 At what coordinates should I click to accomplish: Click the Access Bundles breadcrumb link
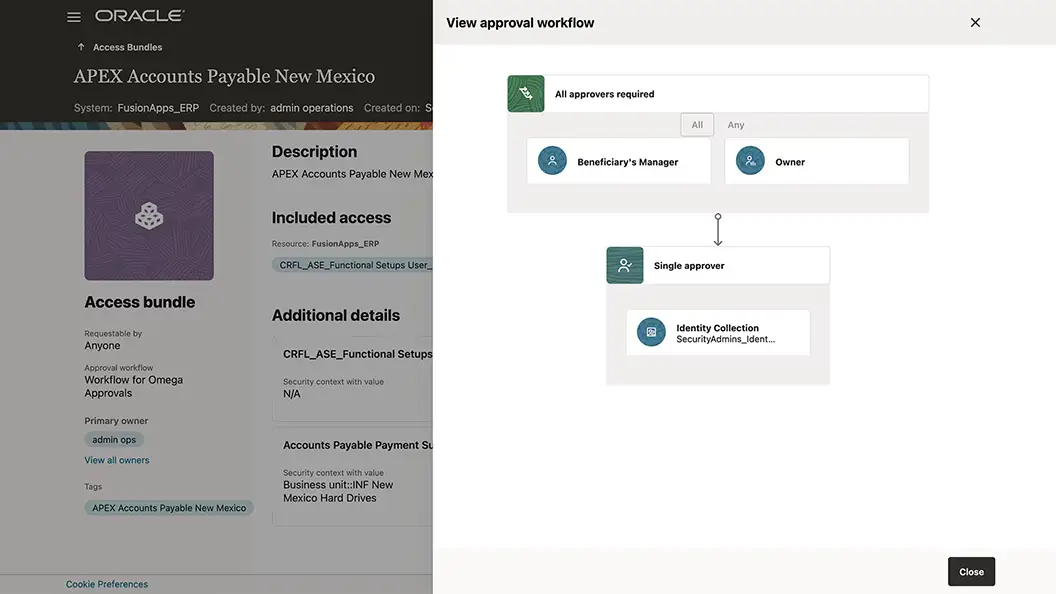point(127,47)
